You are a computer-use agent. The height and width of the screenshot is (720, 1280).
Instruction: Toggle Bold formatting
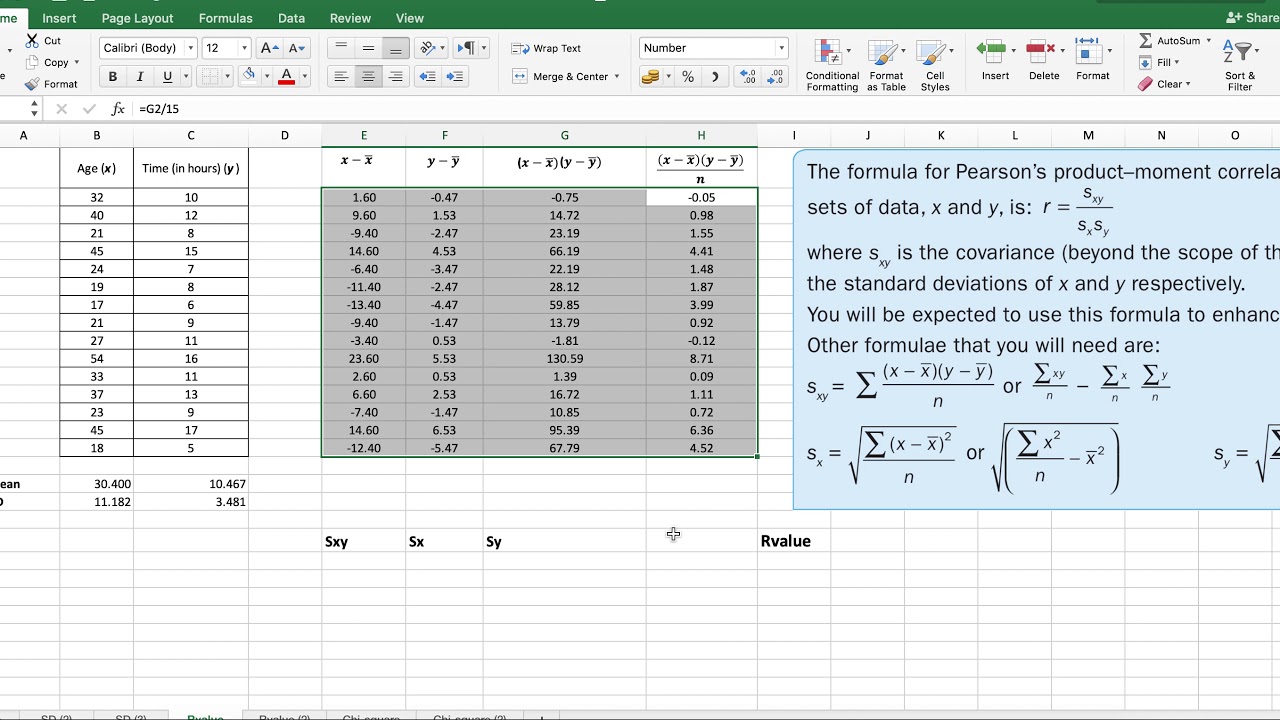pyautogui.click(x=112, y=77)
